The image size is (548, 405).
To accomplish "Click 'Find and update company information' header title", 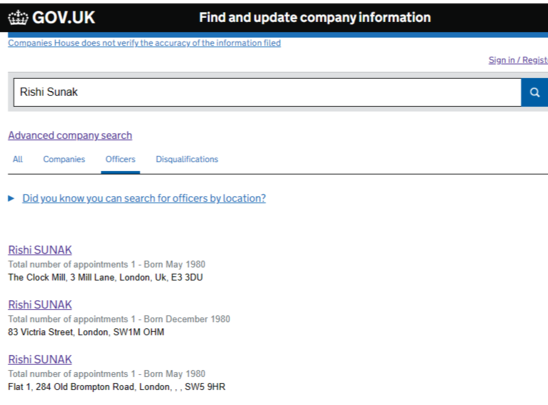I will [x=315, y=17].
